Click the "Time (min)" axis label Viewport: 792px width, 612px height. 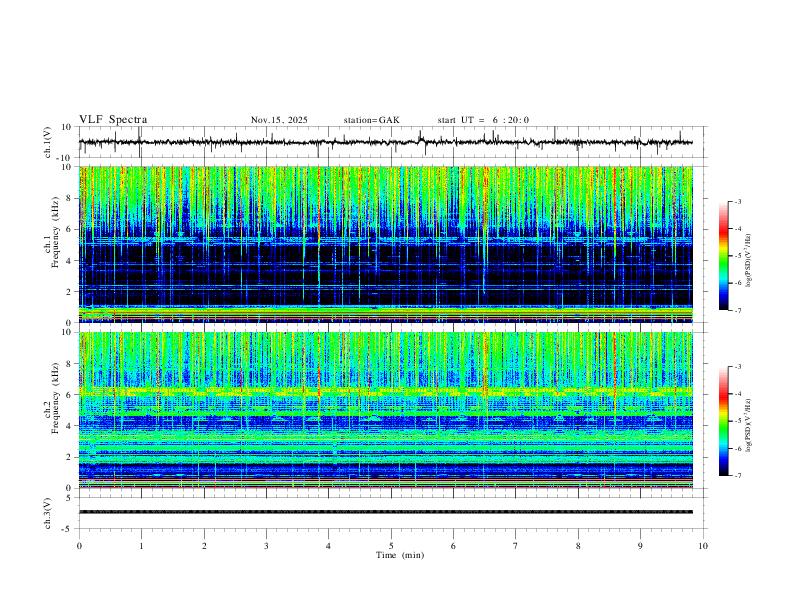click(400, 555)
